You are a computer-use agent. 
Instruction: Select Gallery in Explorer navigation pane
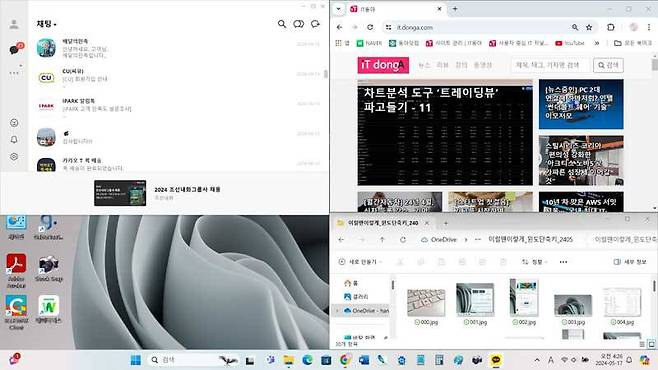tap(356, 297)
